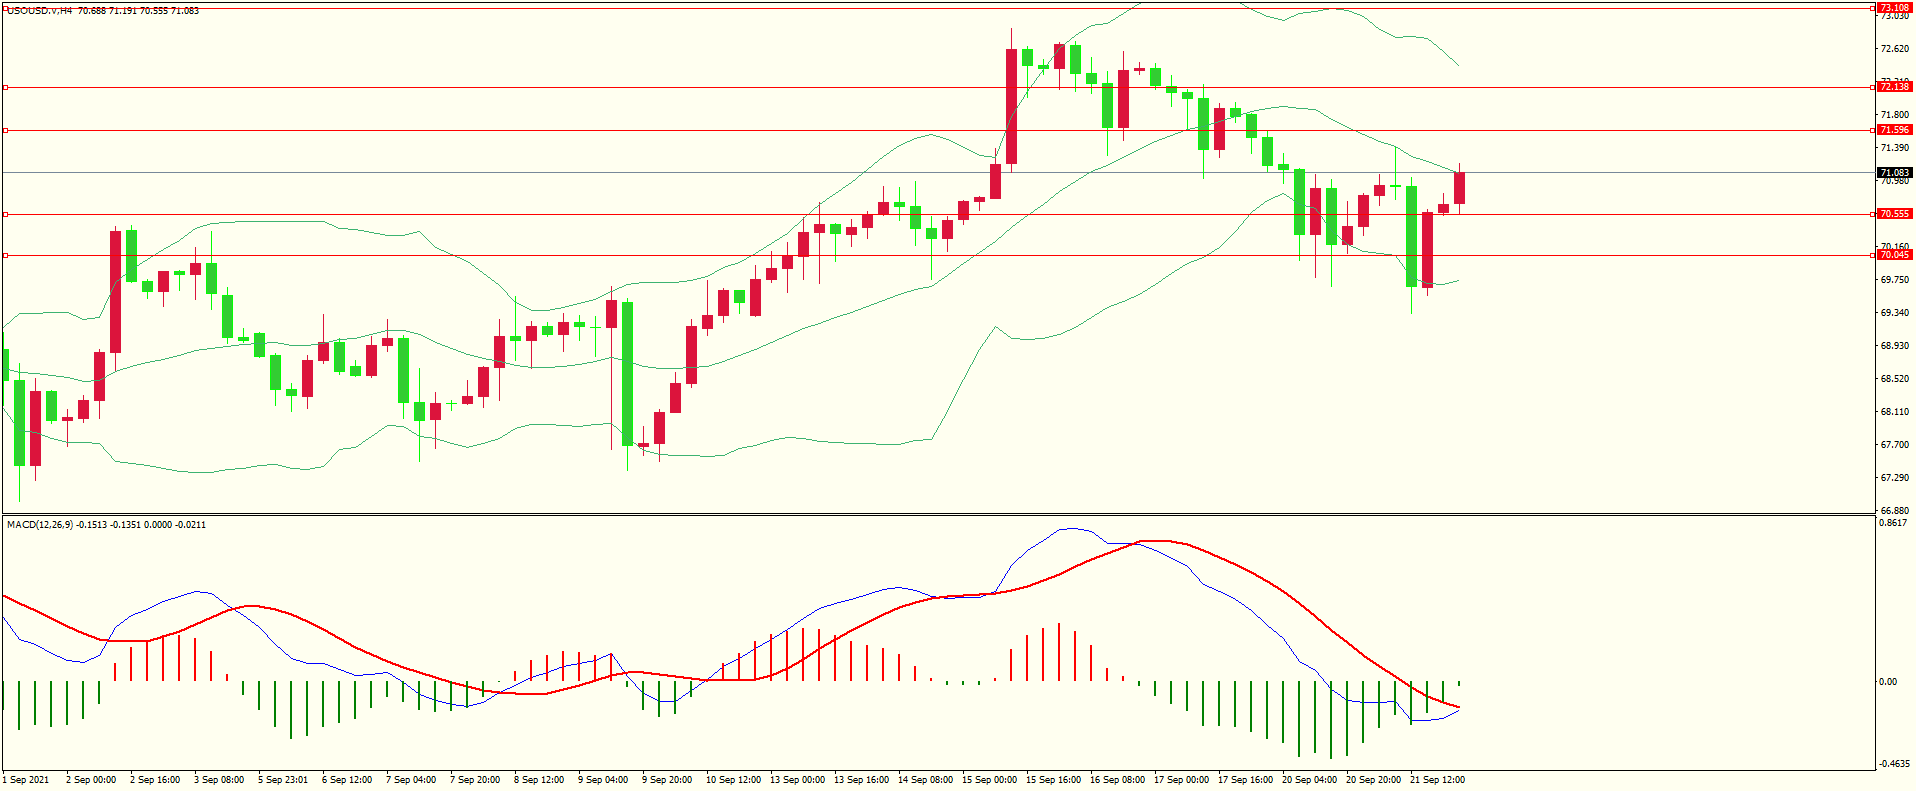Click the 15 Sep 00:00 time label
This screenshot has width=1916, height=791.
[x=989, y=780]
